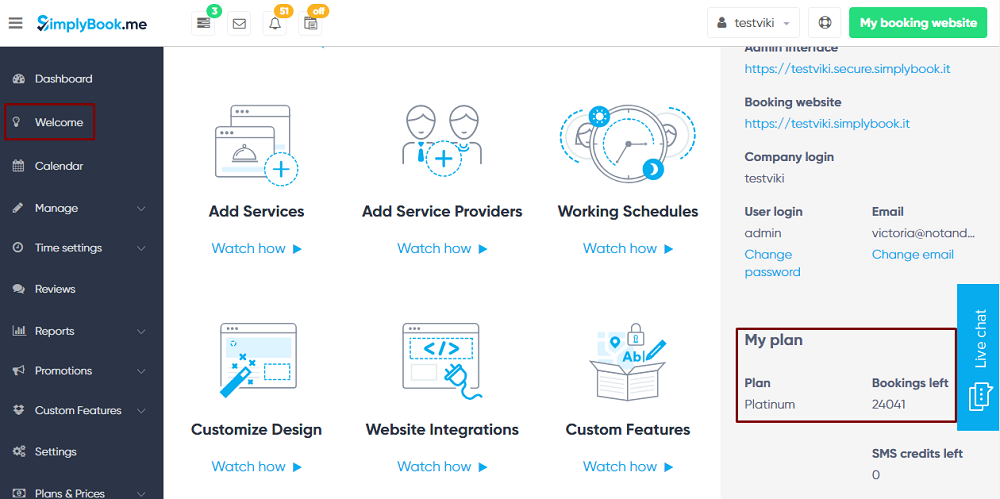Open the envelope messages icon
Image resolution: width=1000 pixels, height=499 pixels.
239,23
